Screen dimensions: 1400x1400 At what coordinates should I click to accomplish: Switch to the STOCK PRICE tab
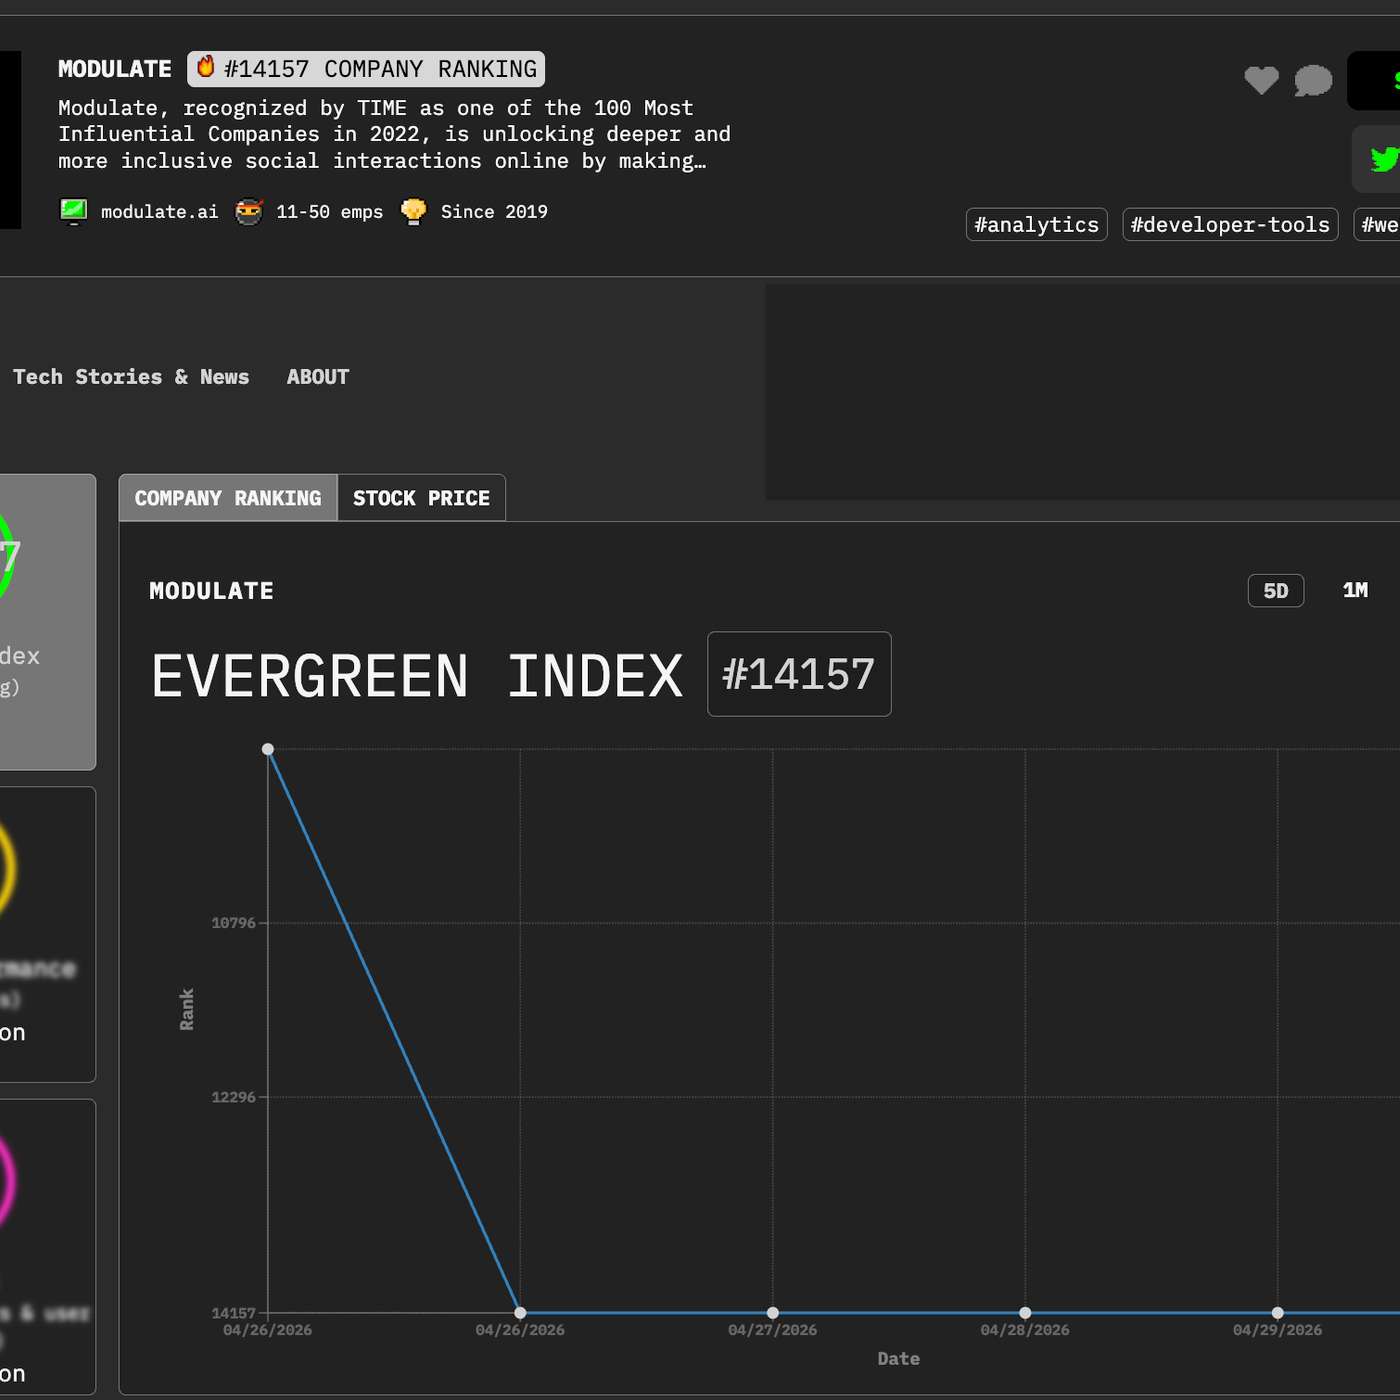coord(421,498)
